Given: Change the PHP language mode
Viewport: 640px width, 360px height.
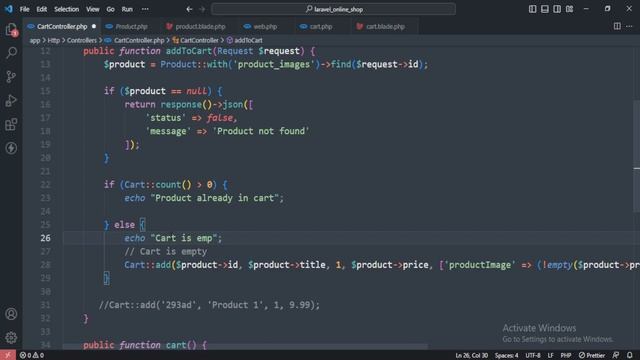Looking at the screenshot, I should (566, 355).
